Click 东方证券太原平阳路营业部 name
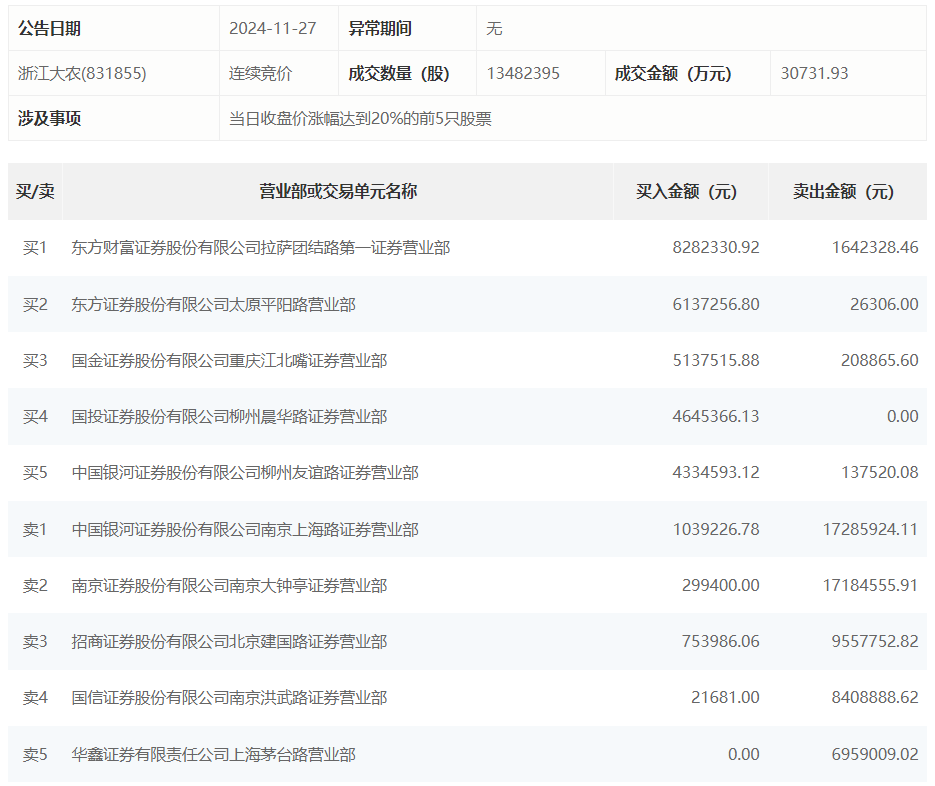The height and width of the screenshot is (786, 935). tap(213, 305)
